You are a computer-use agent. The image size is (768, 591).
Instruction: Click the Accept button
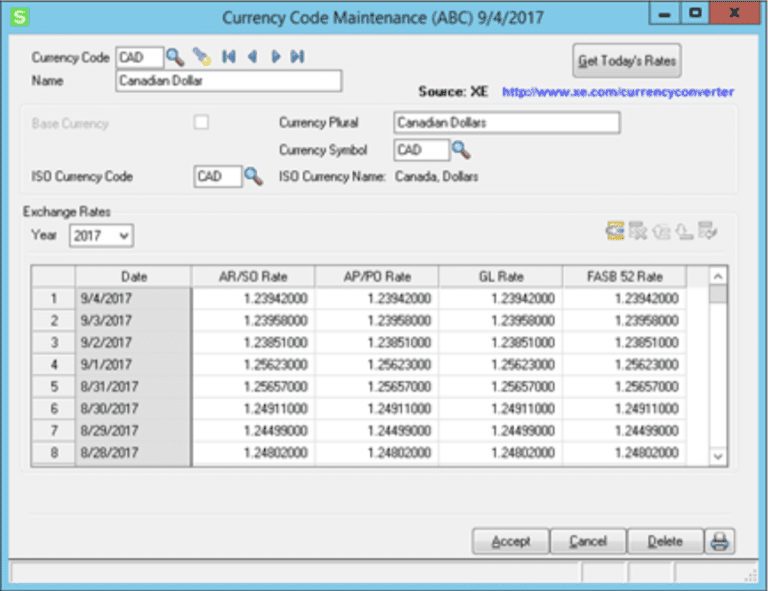510,542
